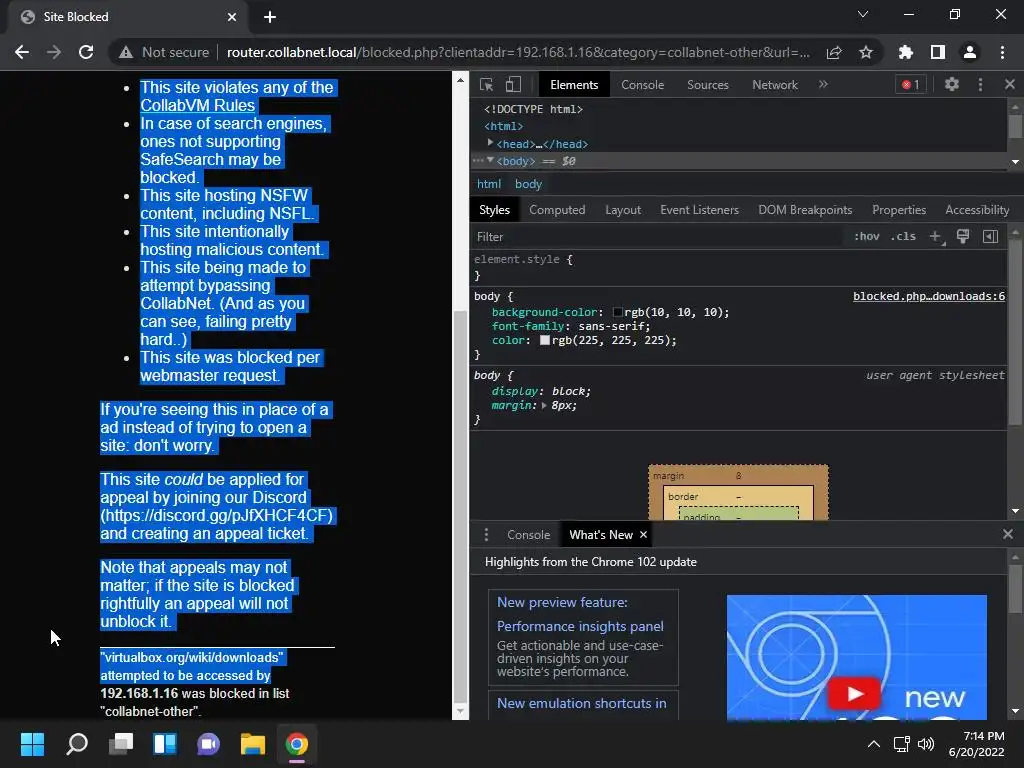This screenshot has width=1024, height=768.
Task: Switch to the Console tab
Action: tap(643, 85)
